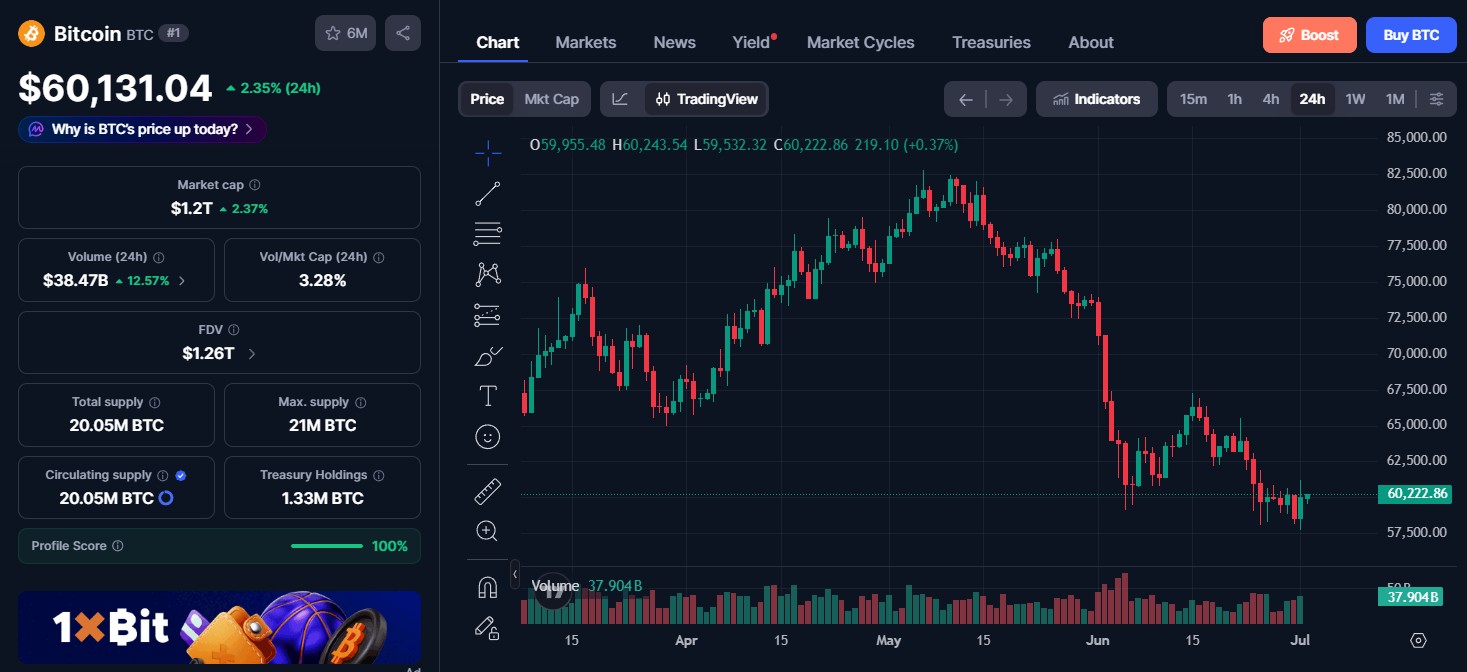The width and height of the screenshot is (1467, 672).
Task: Open the Fibonacci retracement tool
Action: (x=488, y=234)
